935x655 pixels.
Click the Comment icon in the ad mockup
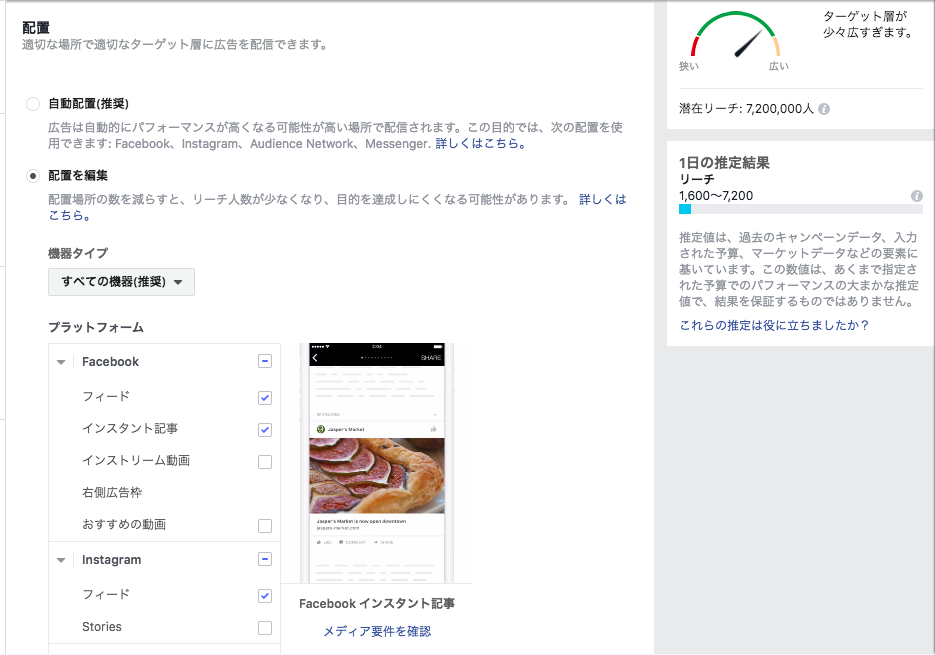point(343,541)
